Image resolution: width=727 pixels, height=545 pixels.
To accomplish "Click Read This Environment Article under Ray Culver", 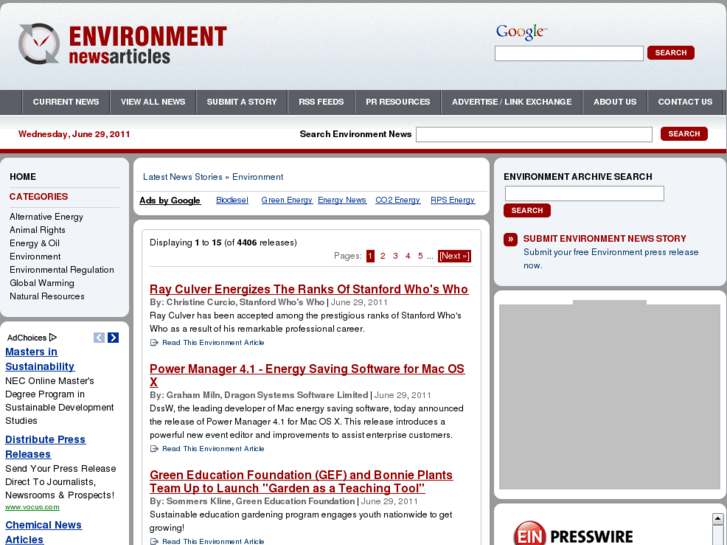I will [x=213, y=343].
